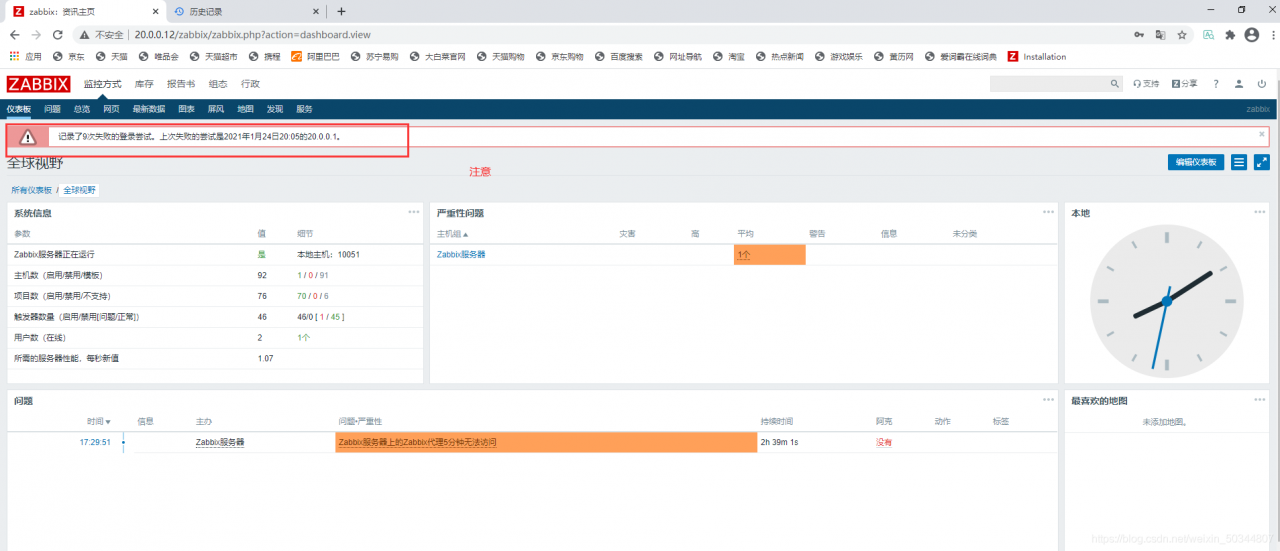Click the site not secure 不安全 indicator
The height and width of the screenshot is (551, 1280).
[103, 34]
